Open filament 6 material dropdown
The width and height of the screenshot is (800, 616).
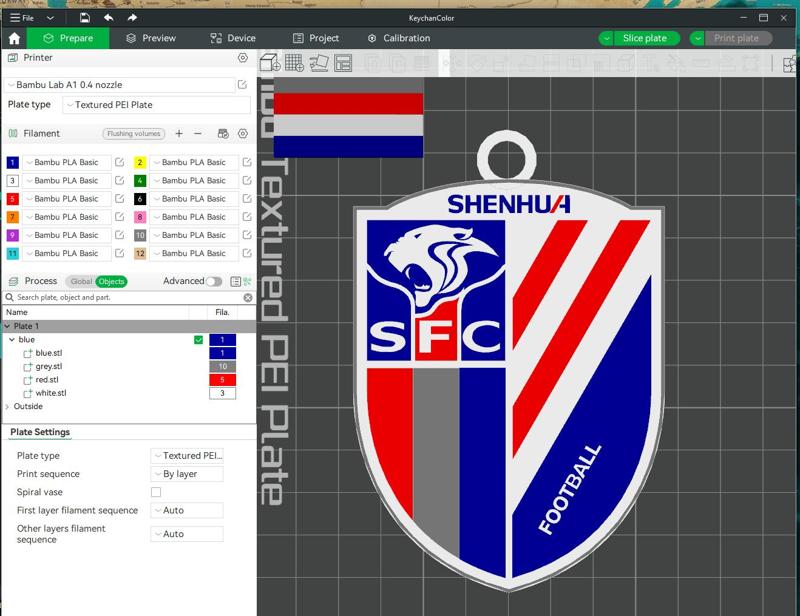pyautogui.click(x=194, y=199)
